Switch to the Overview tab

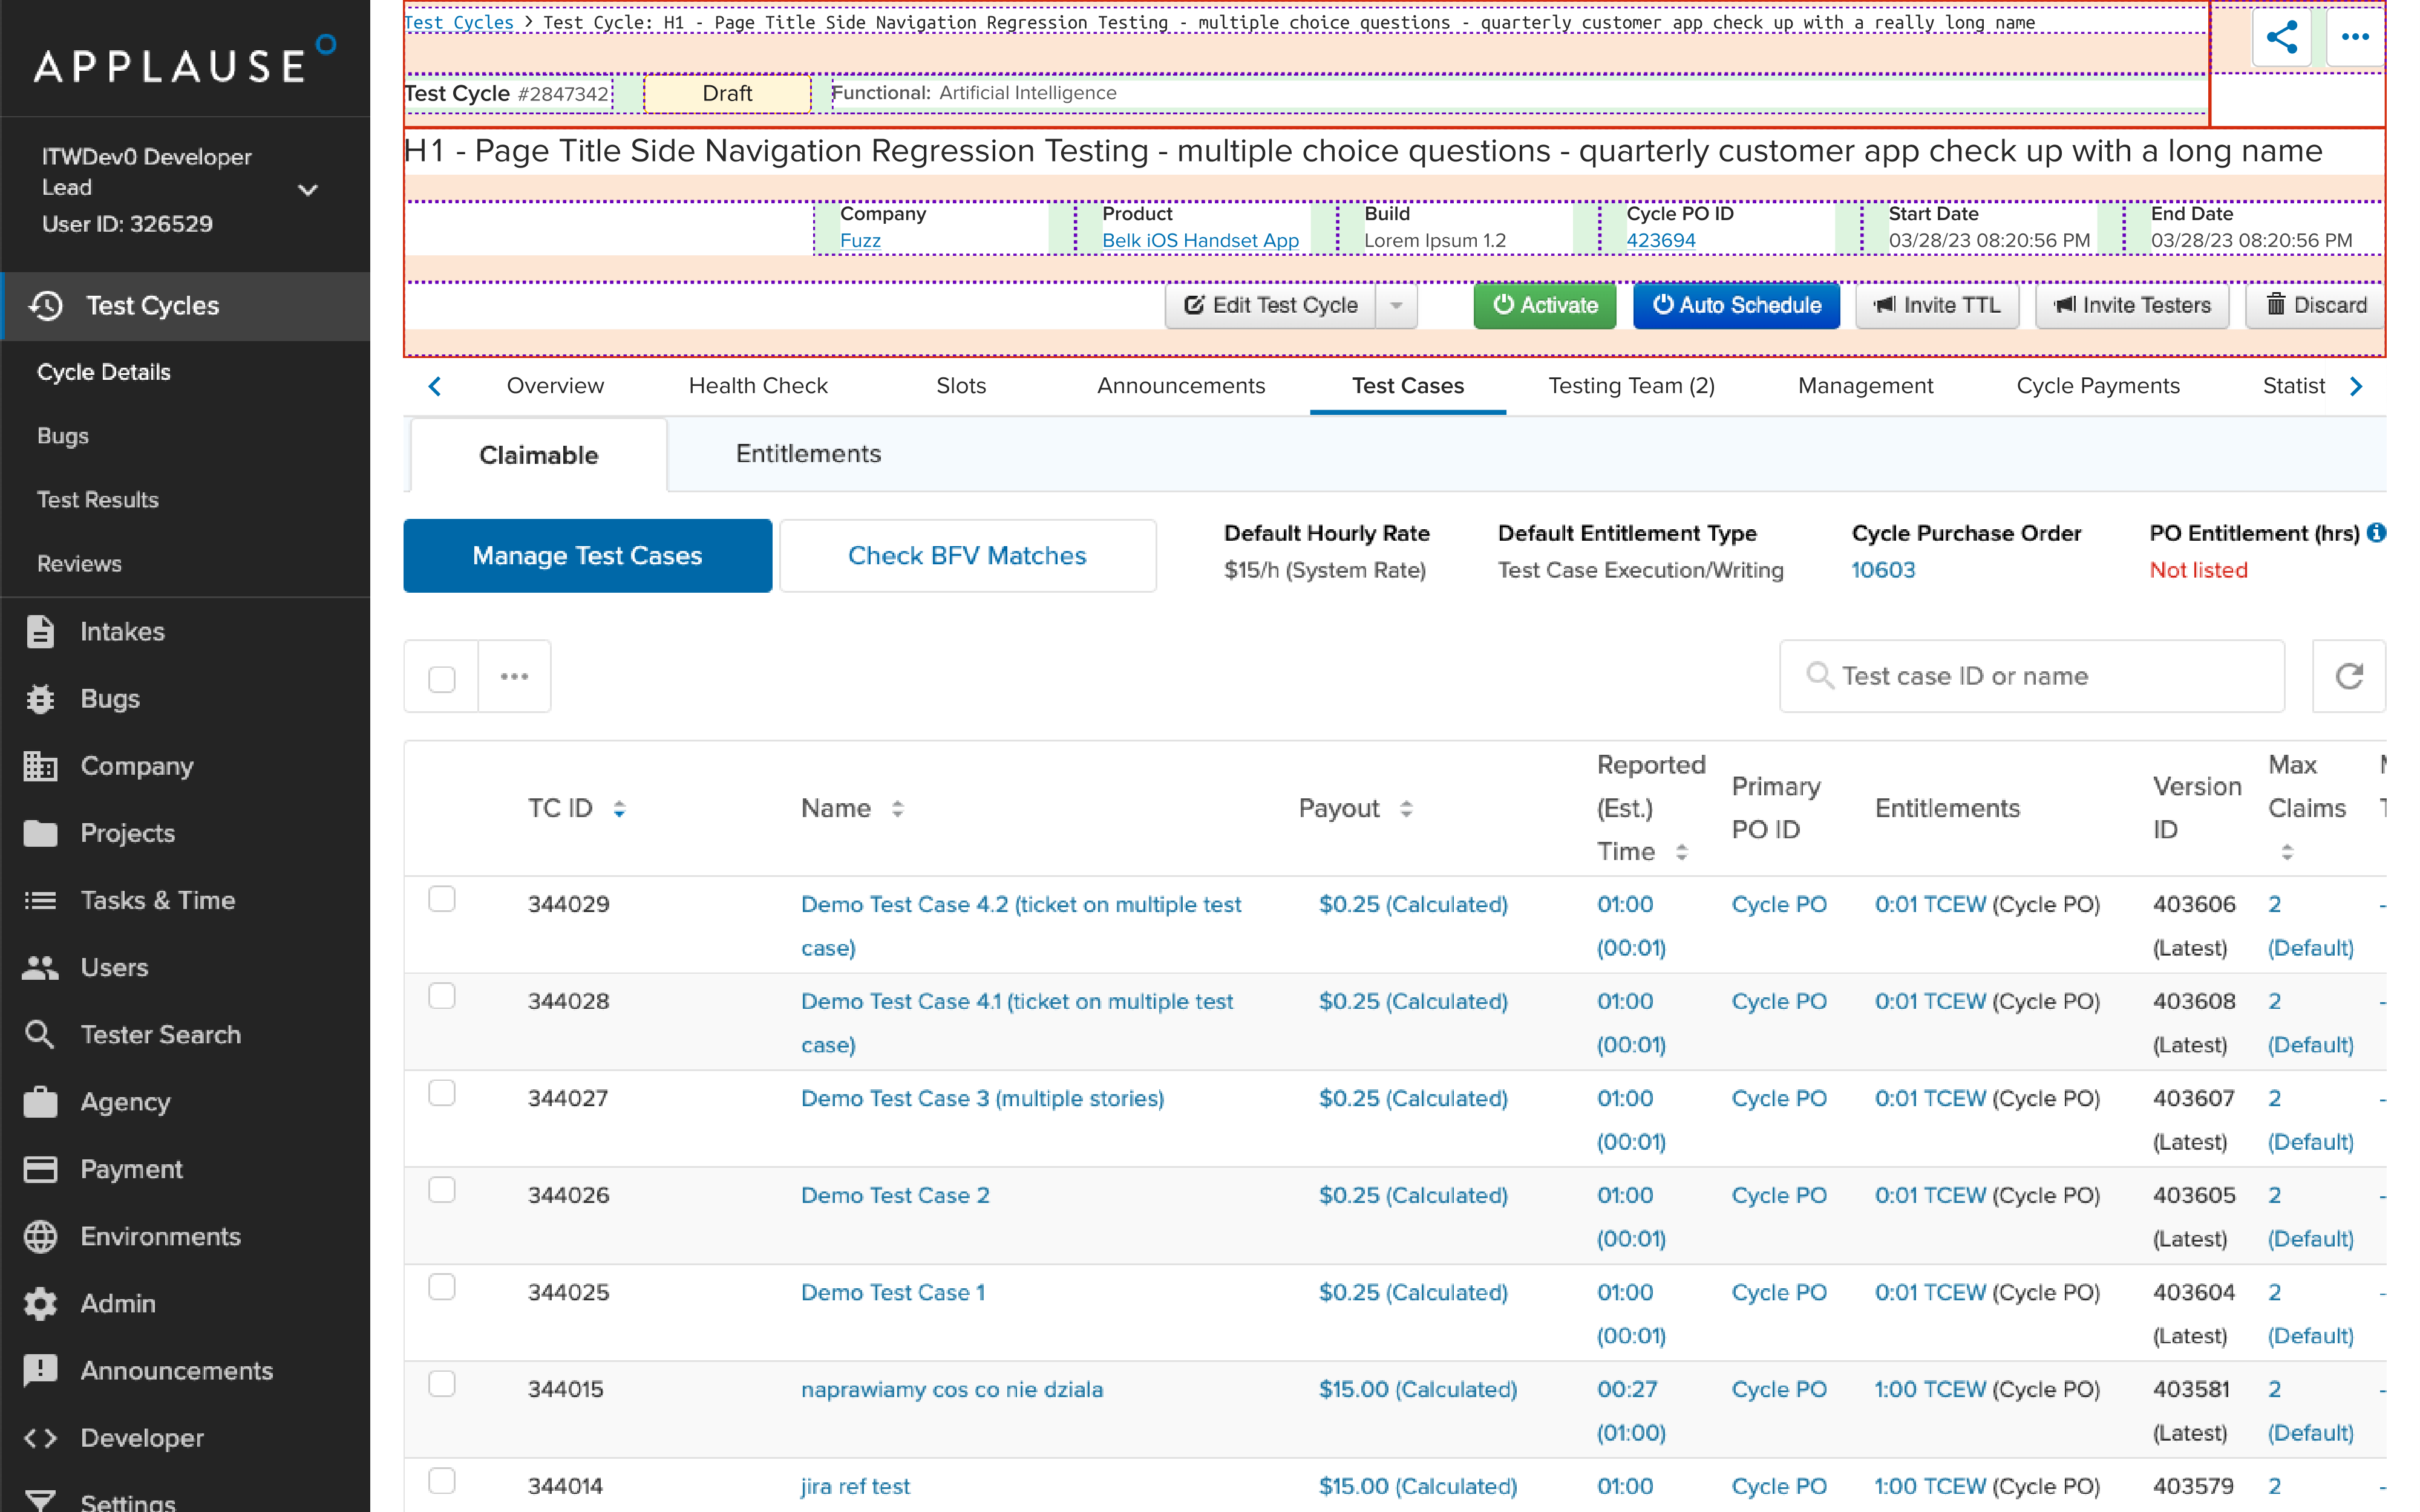coord(555,385)
